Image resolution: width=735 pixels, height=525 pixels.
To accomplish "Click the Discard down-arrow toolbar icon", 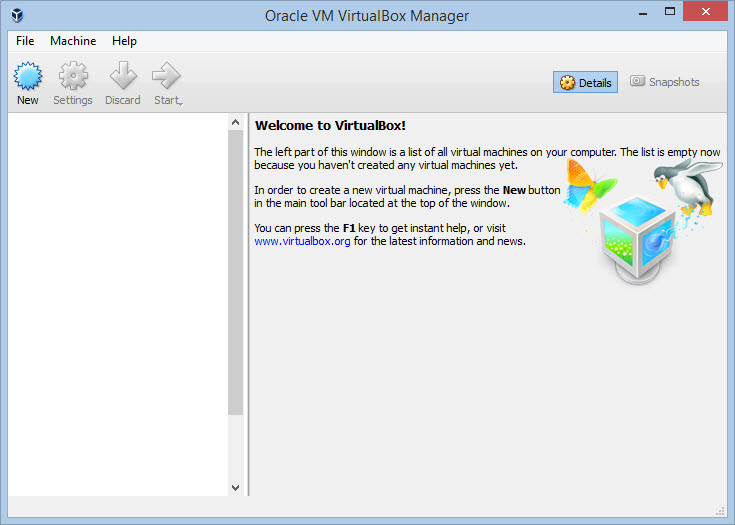I will [123, 75].
